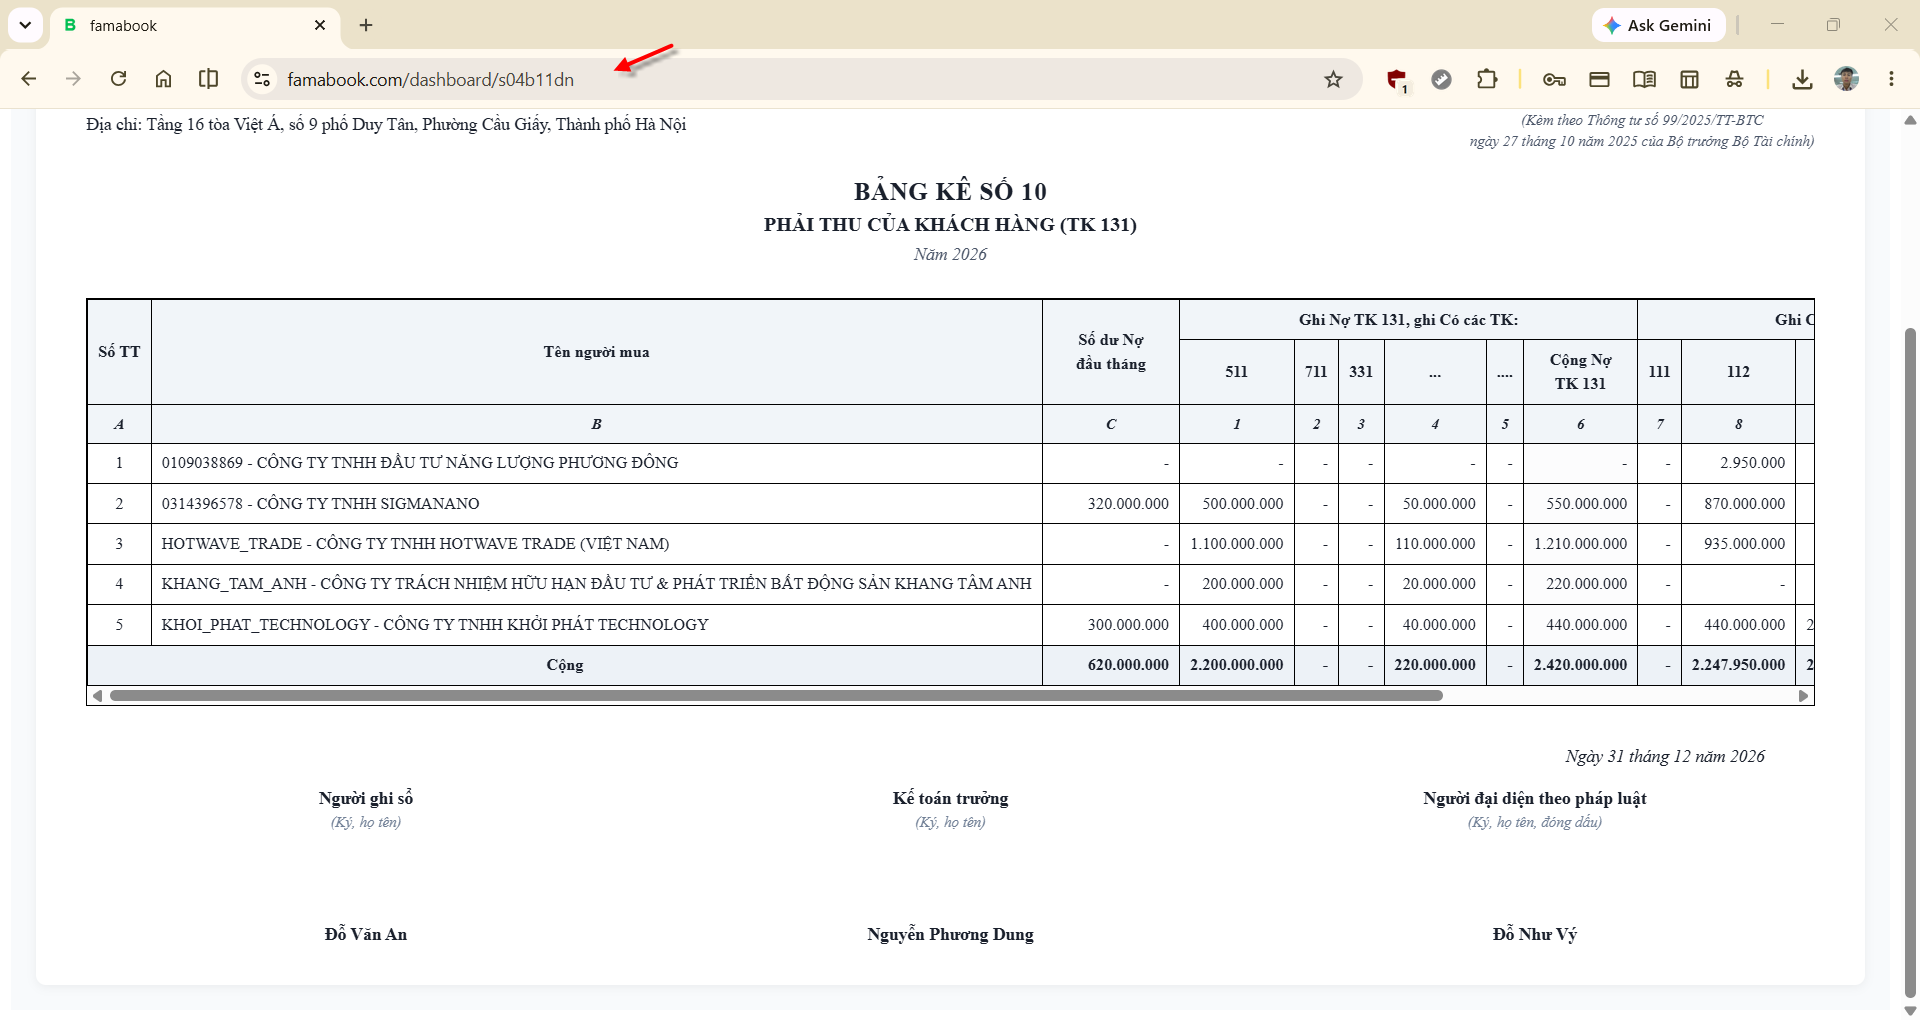Click the table scroll-right arrow
This screenshot has height=1020, width=1920.
tap(1804, 695)
